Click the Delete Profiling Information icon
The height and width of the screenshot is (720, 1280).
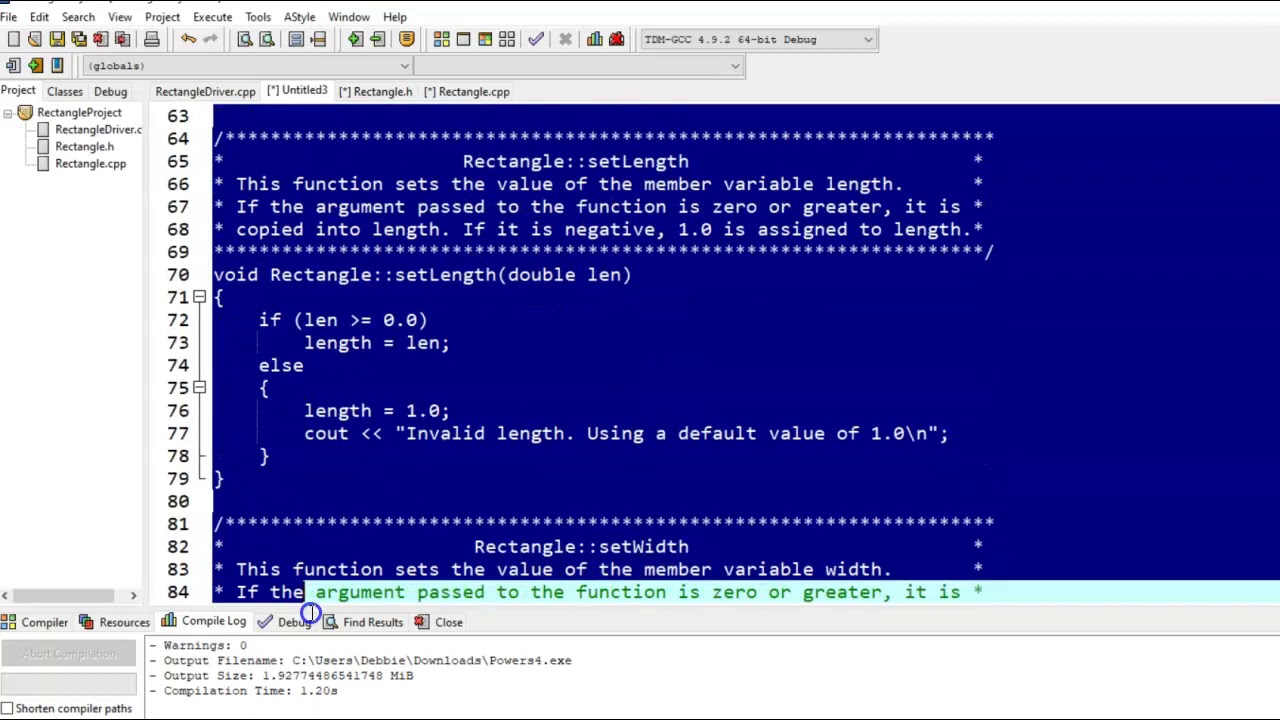[617, 39]
